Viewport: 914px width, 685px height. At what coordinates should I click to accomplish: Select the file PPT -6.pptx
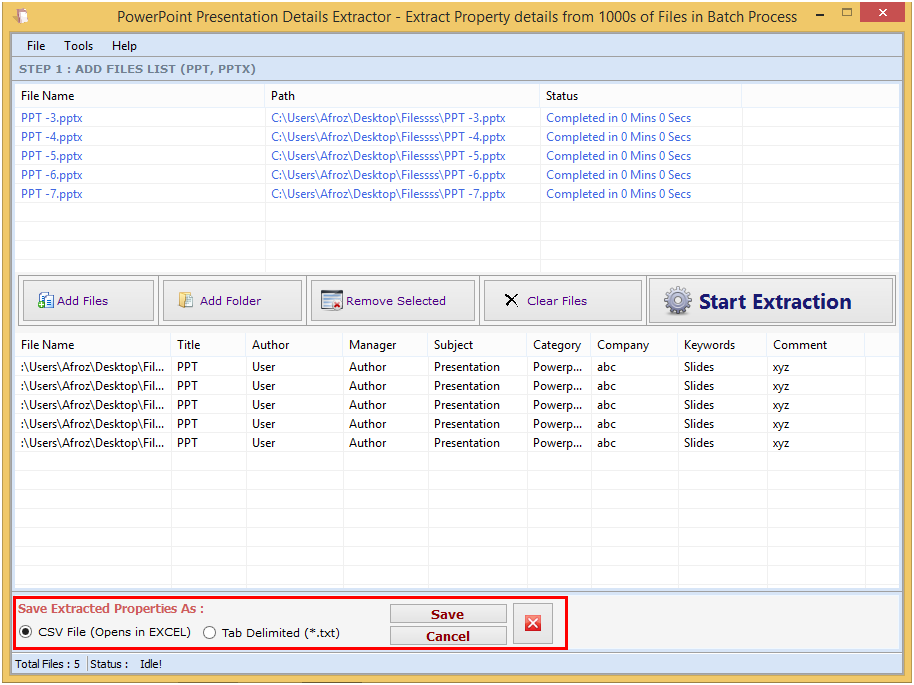[51, 175]
